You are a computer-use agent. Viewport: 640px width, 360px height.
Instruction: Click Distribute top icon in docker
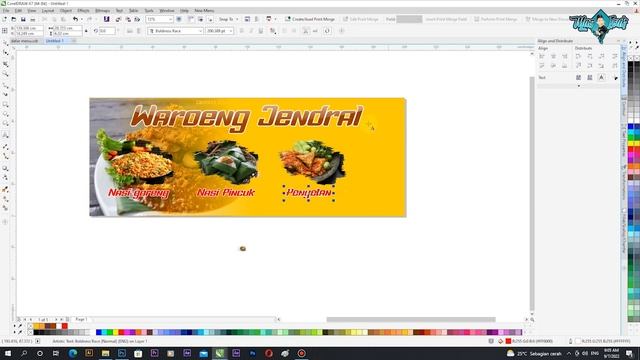pyautogui.click(x=578, y=65)
